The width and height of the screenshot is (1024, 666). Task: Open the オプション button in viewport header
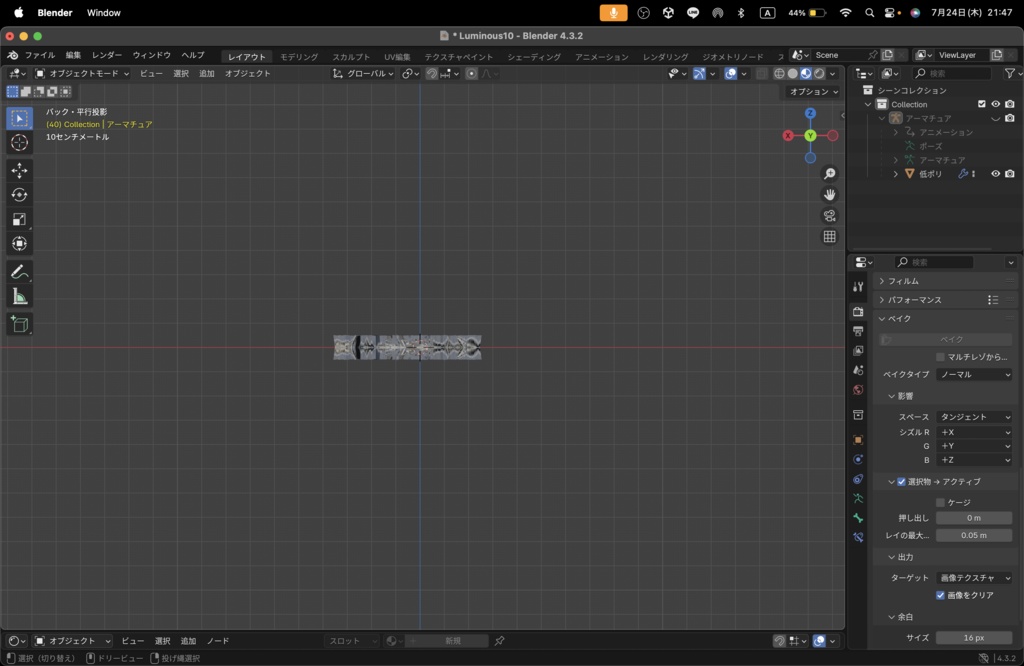814,91
